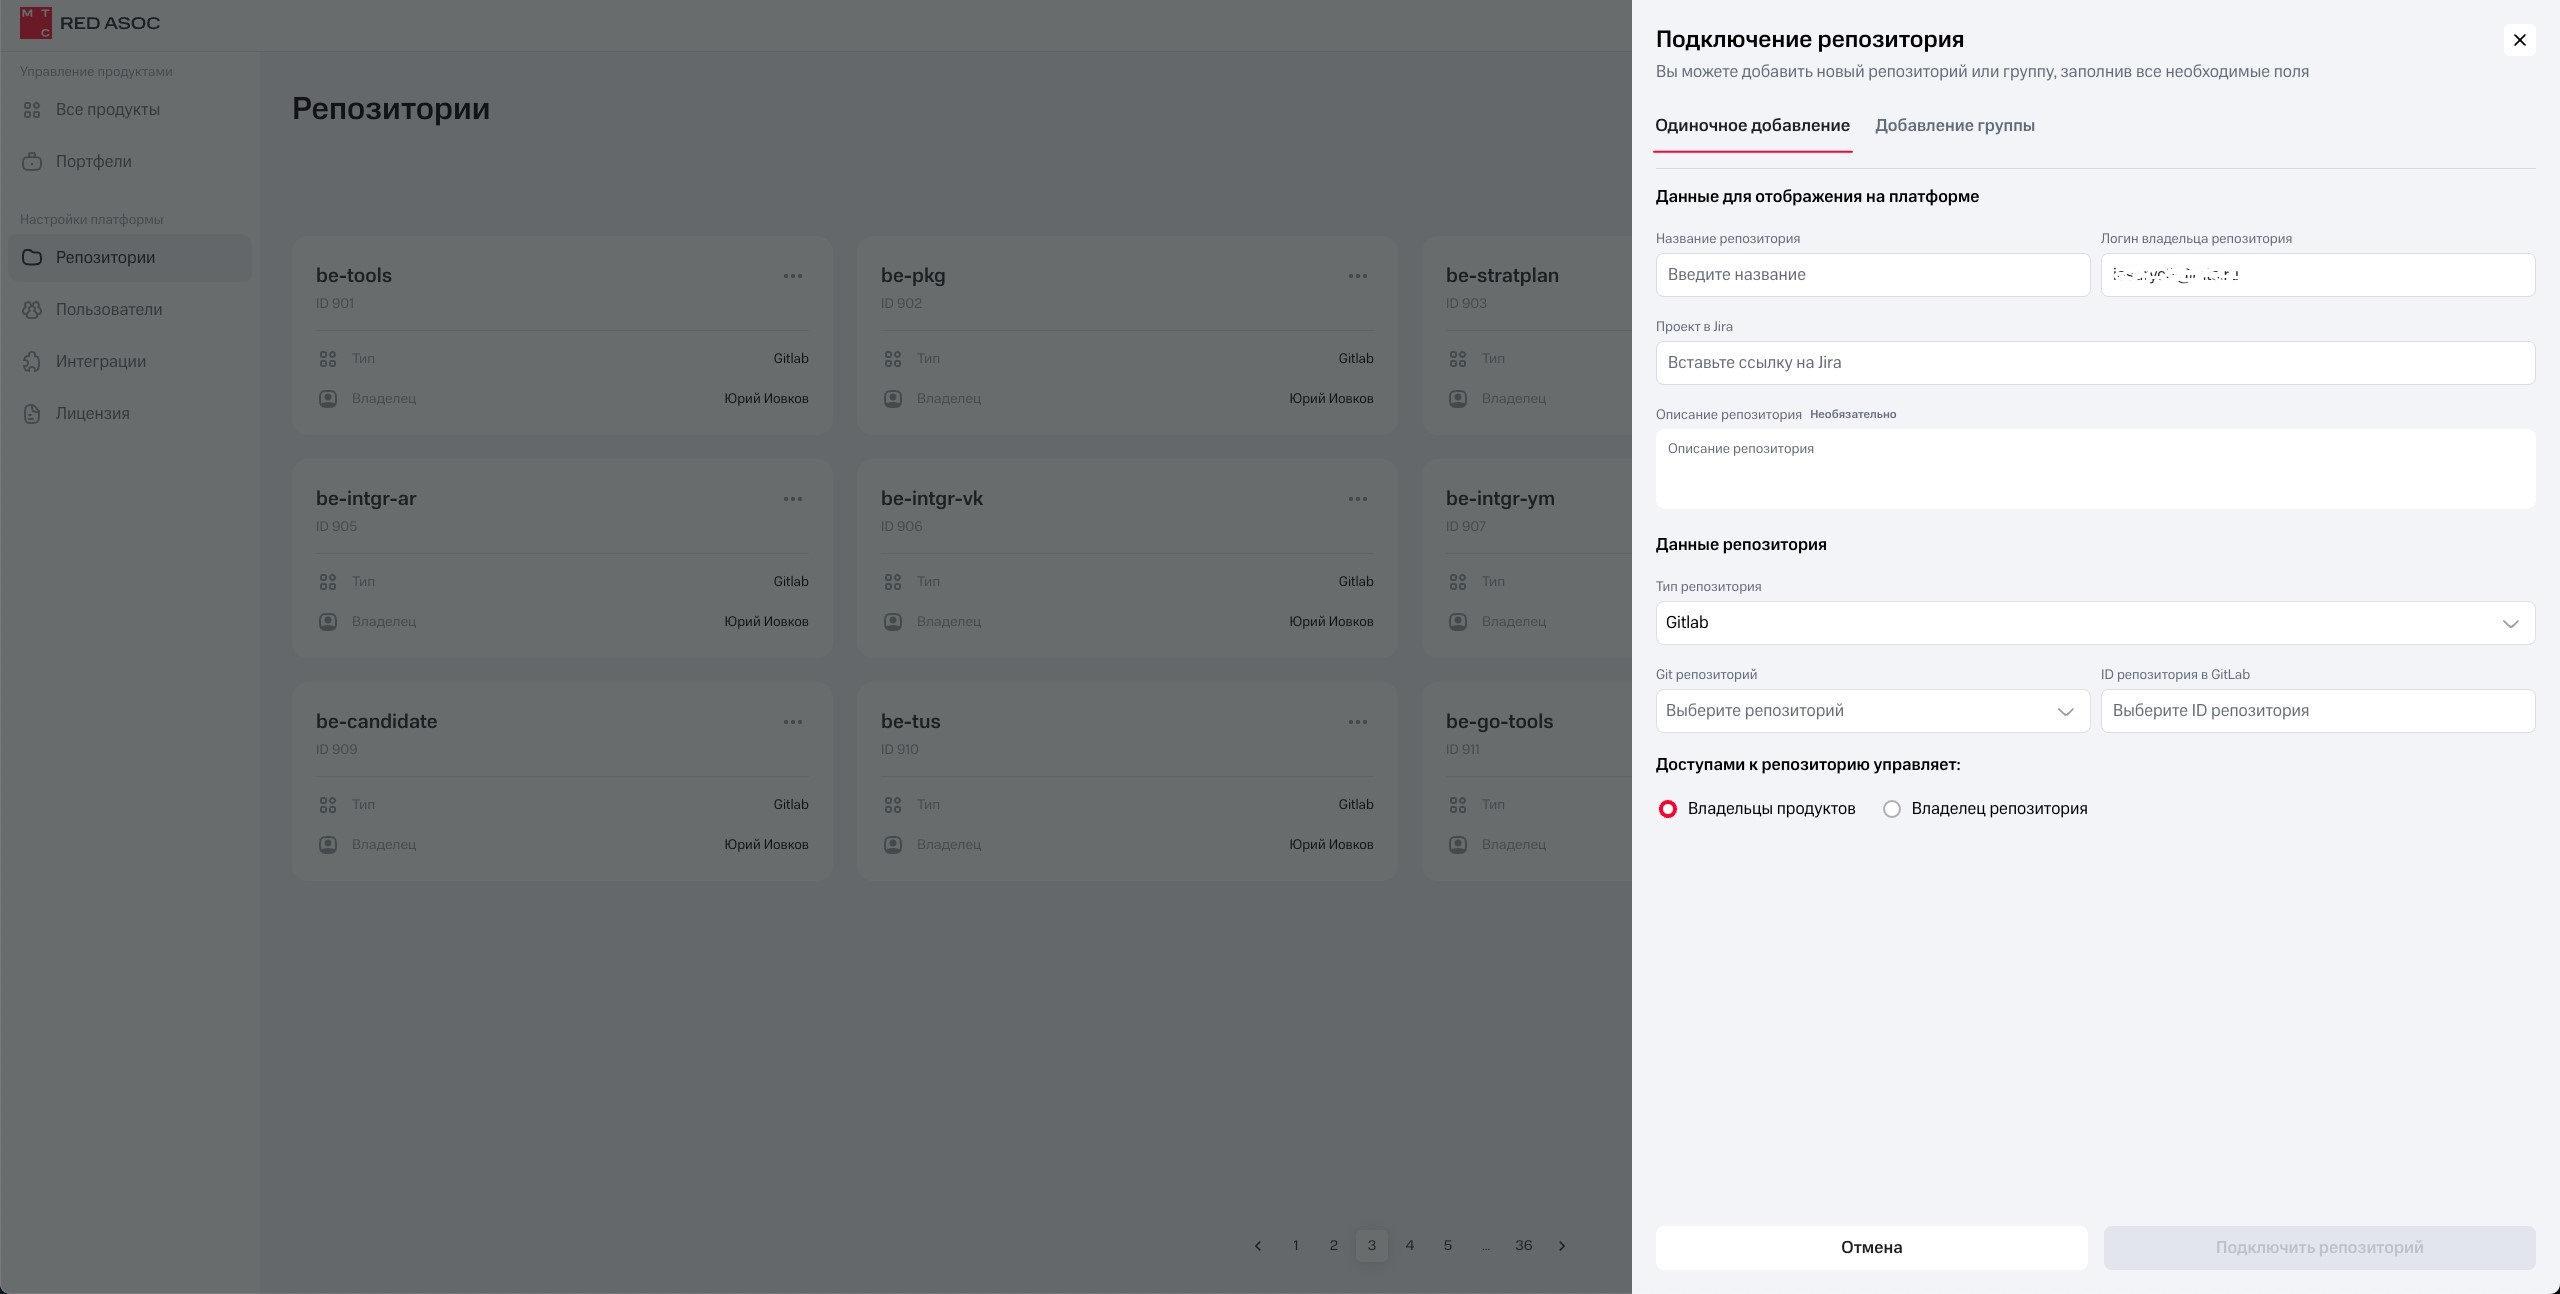Open three-dot menu on be-tools card
2560x1294 pixels.
click(793, 276)
